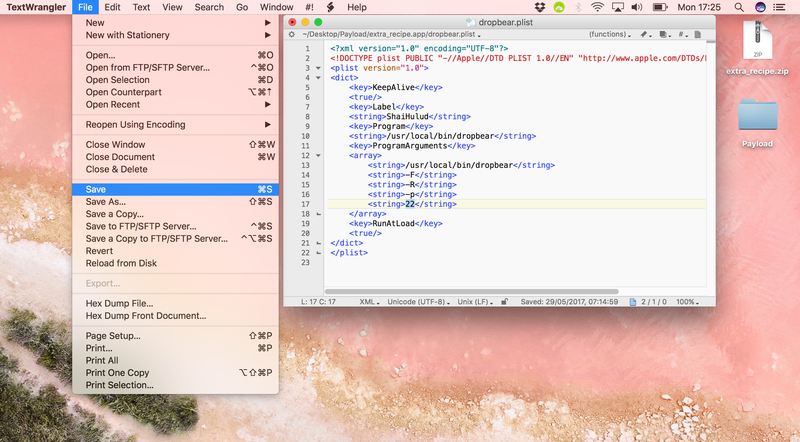Click the document statistics page icon in the status bar

point(633,302)
